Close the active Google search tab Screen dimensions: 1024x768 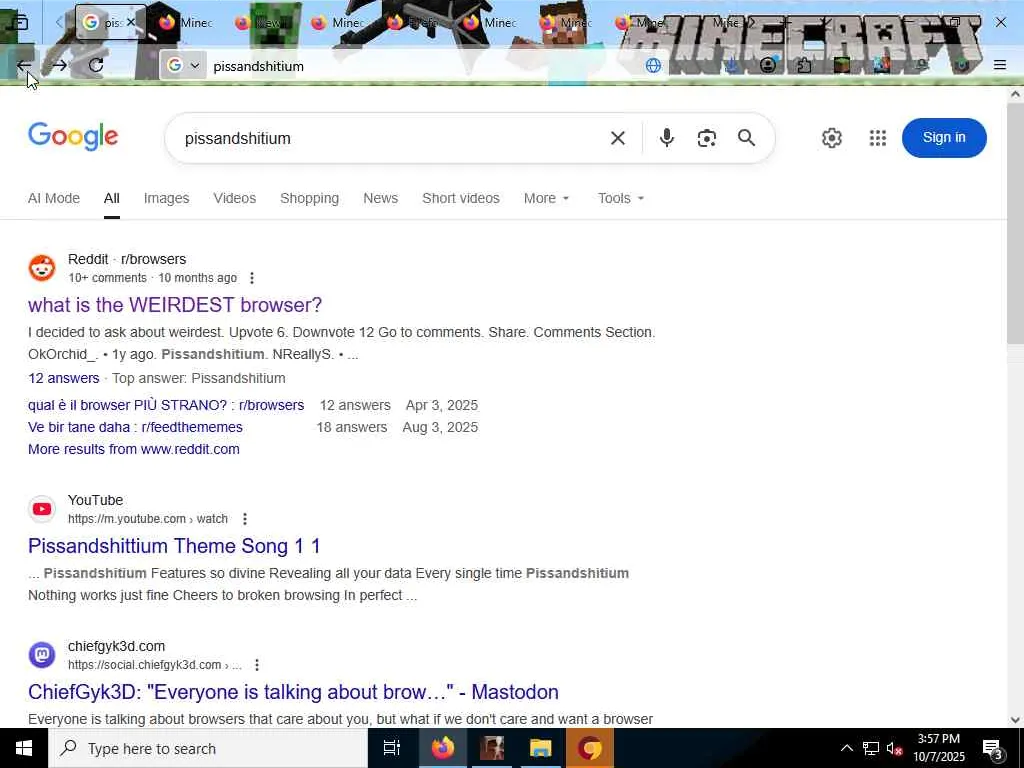coord(131,22)
